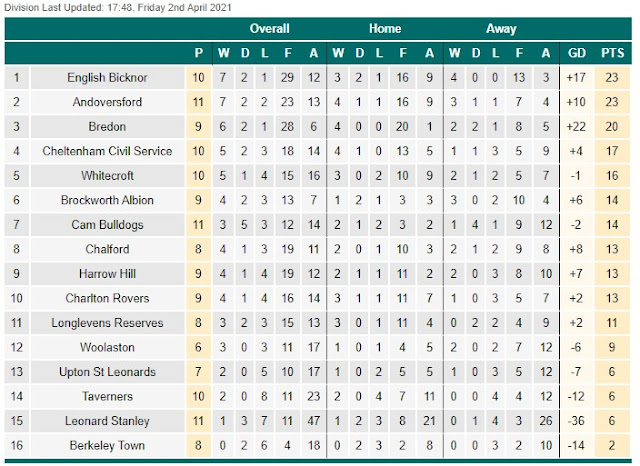Sort by the PTS column header
The width and height of the screenshot is (640, 466).
click(613, 53)
